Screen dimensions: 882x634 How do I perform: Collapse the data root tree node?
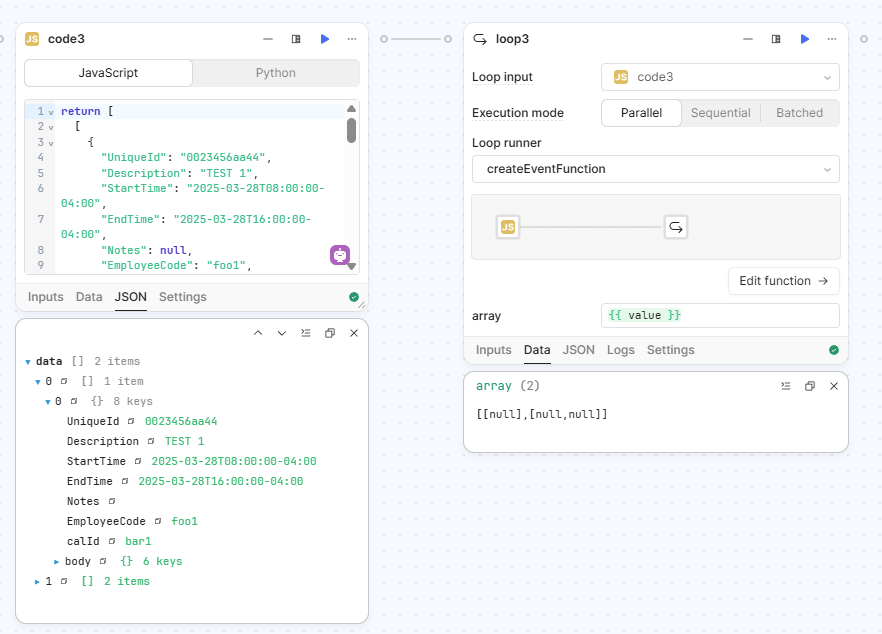click(x=28, y=362)
